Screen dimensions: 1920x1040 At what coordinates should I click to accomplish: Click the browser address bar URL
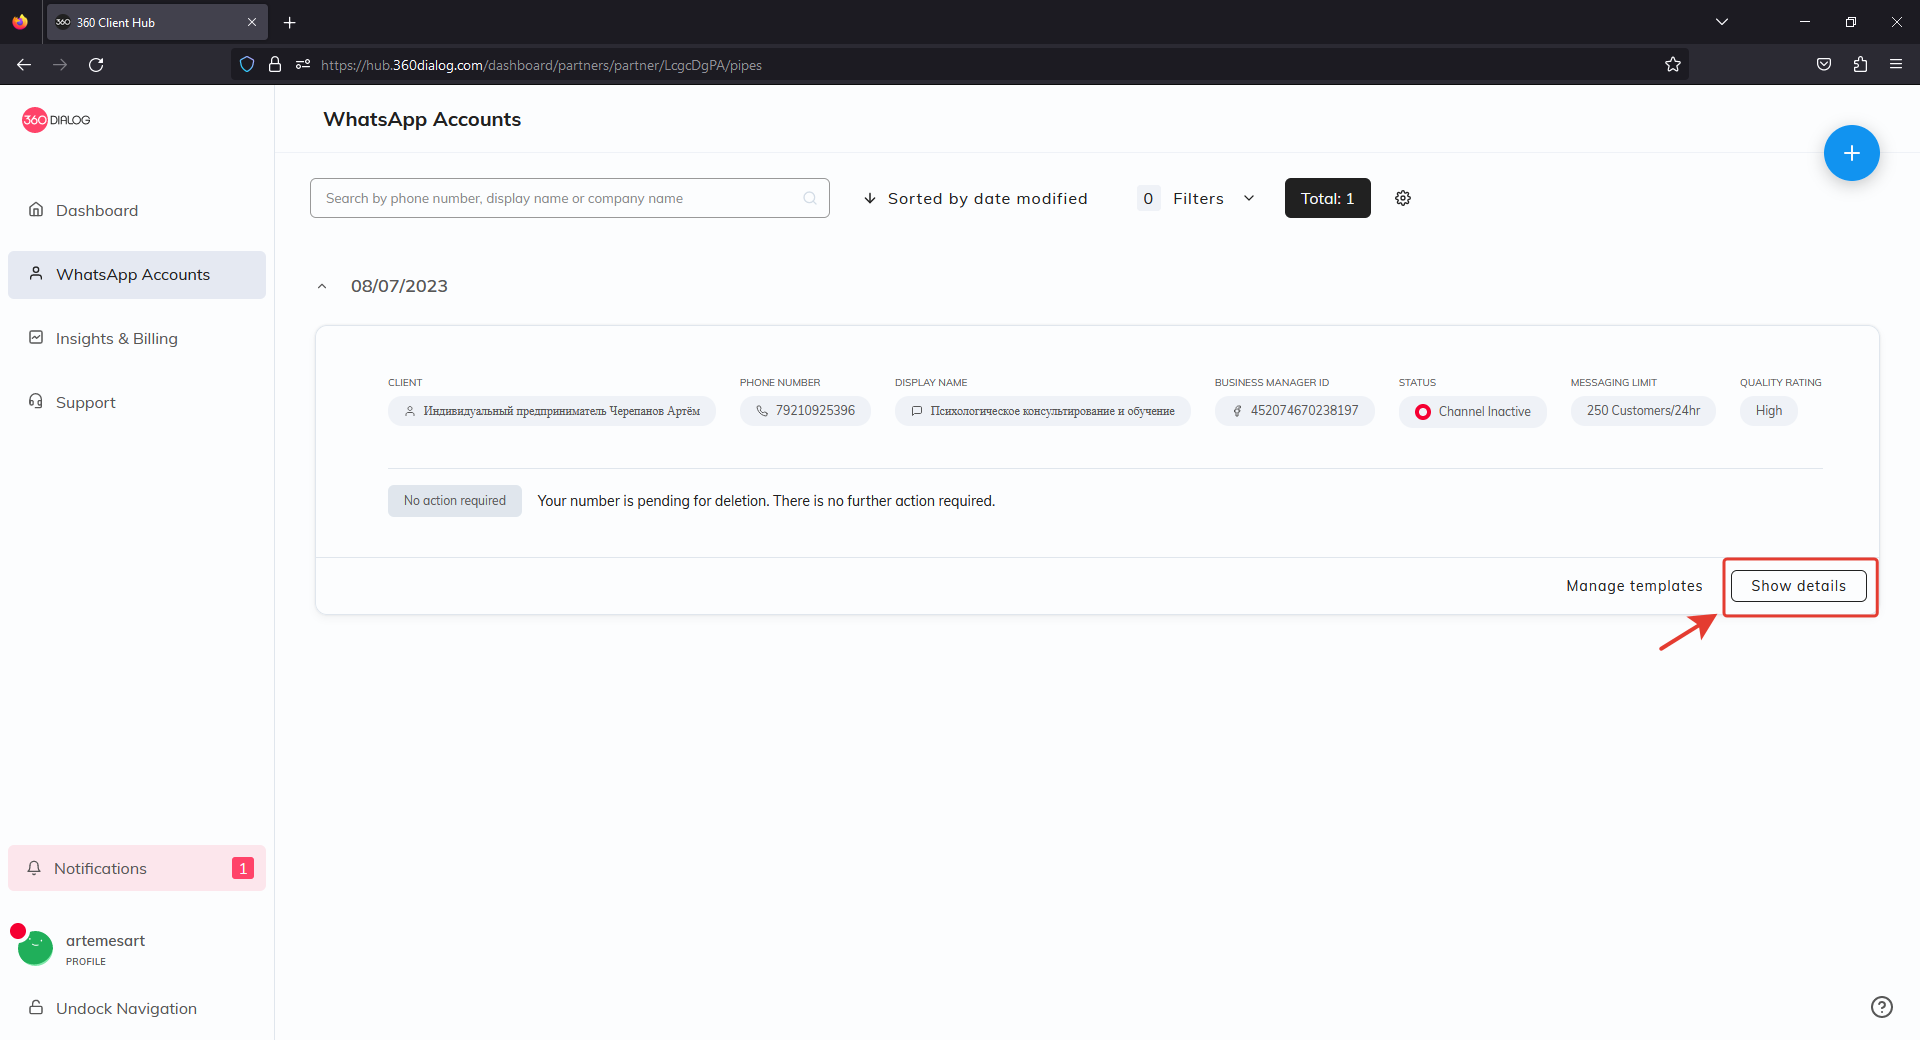click(541, 65)
